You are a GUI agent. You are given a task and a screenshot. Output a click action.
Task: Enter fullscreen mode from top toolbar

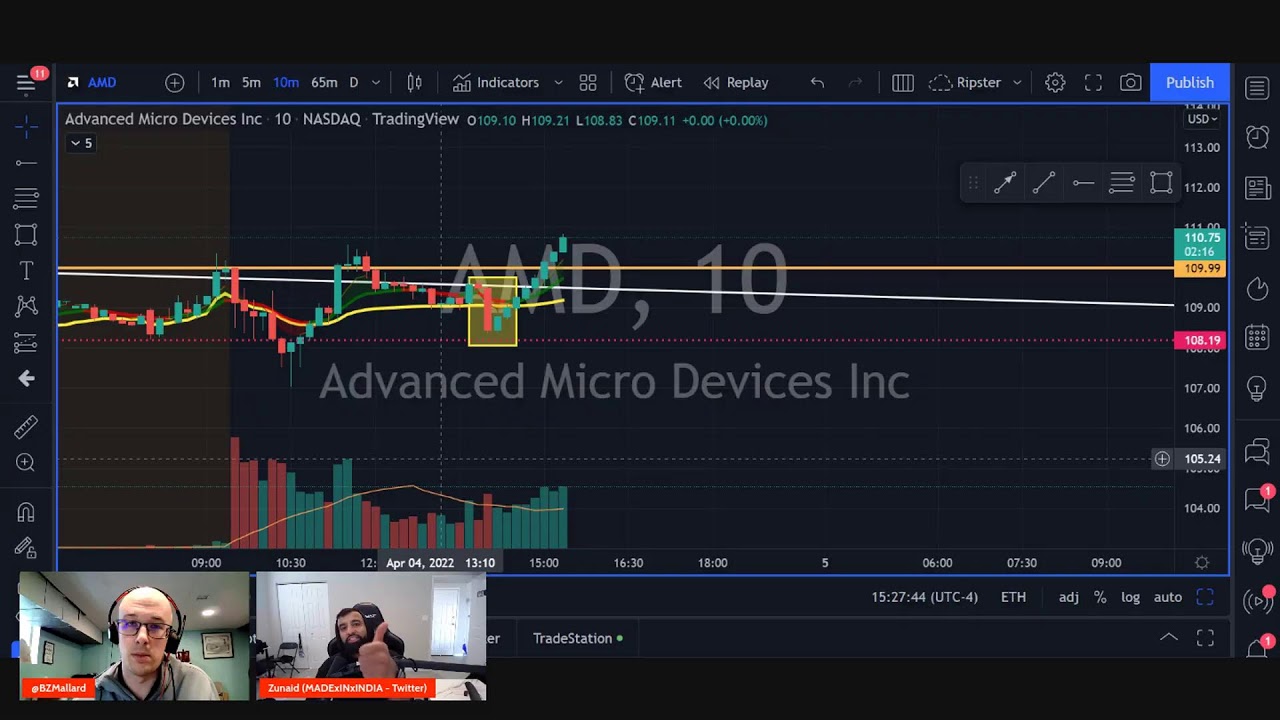click(x=1093, y=83)
